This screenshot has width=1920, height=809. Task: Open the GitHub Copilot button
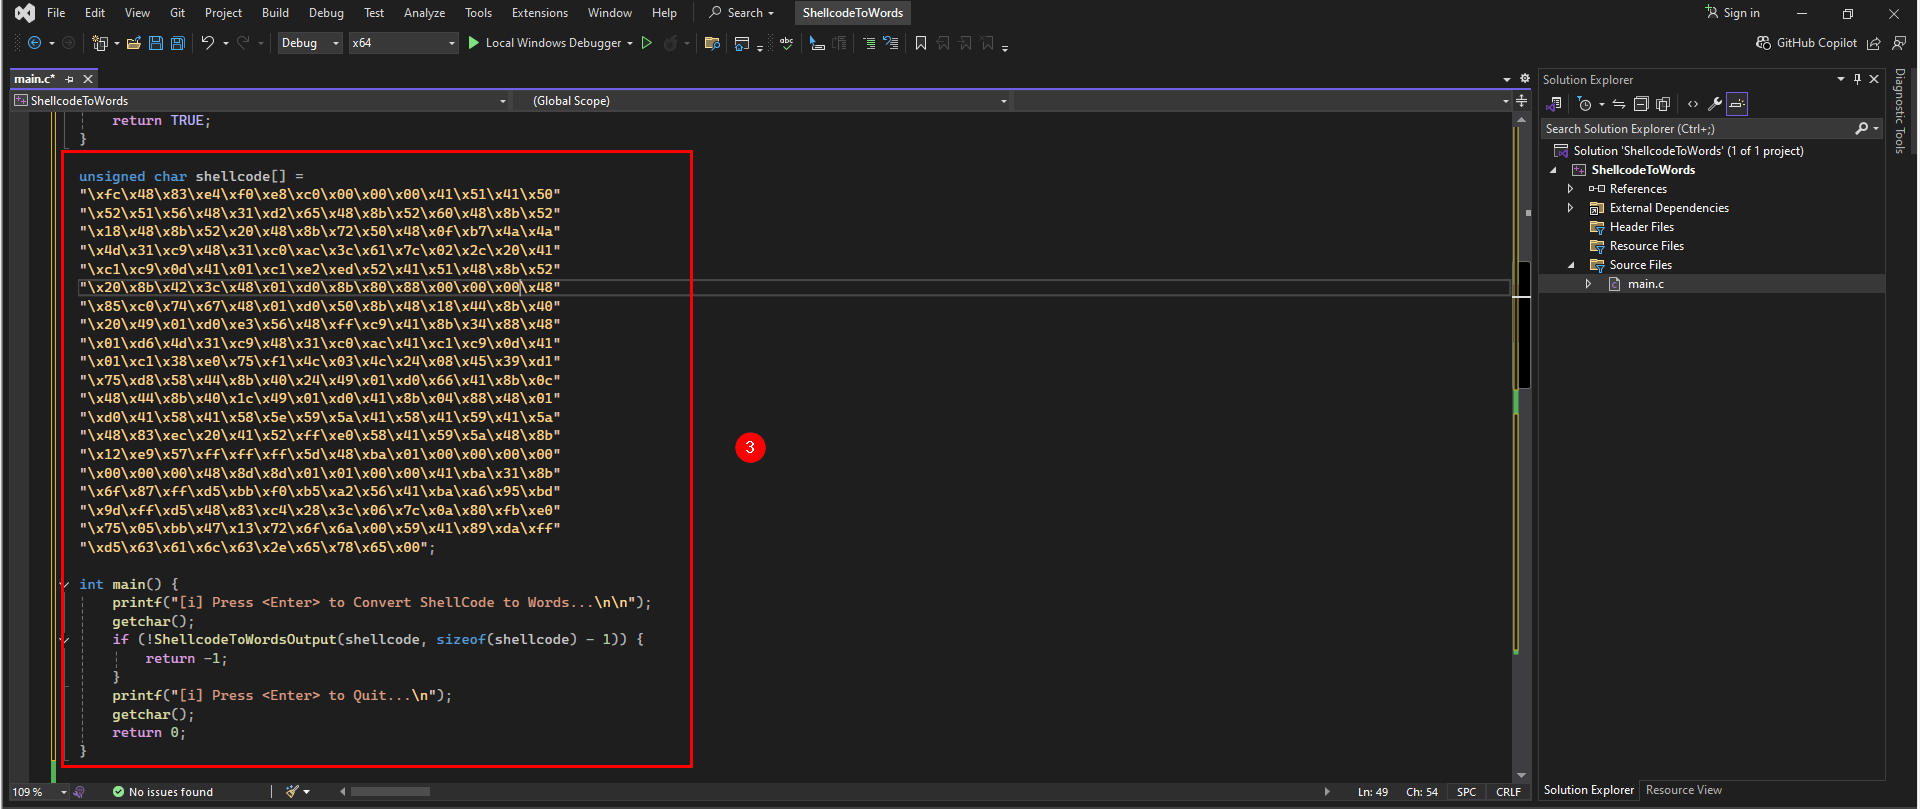pos(1807,43)
